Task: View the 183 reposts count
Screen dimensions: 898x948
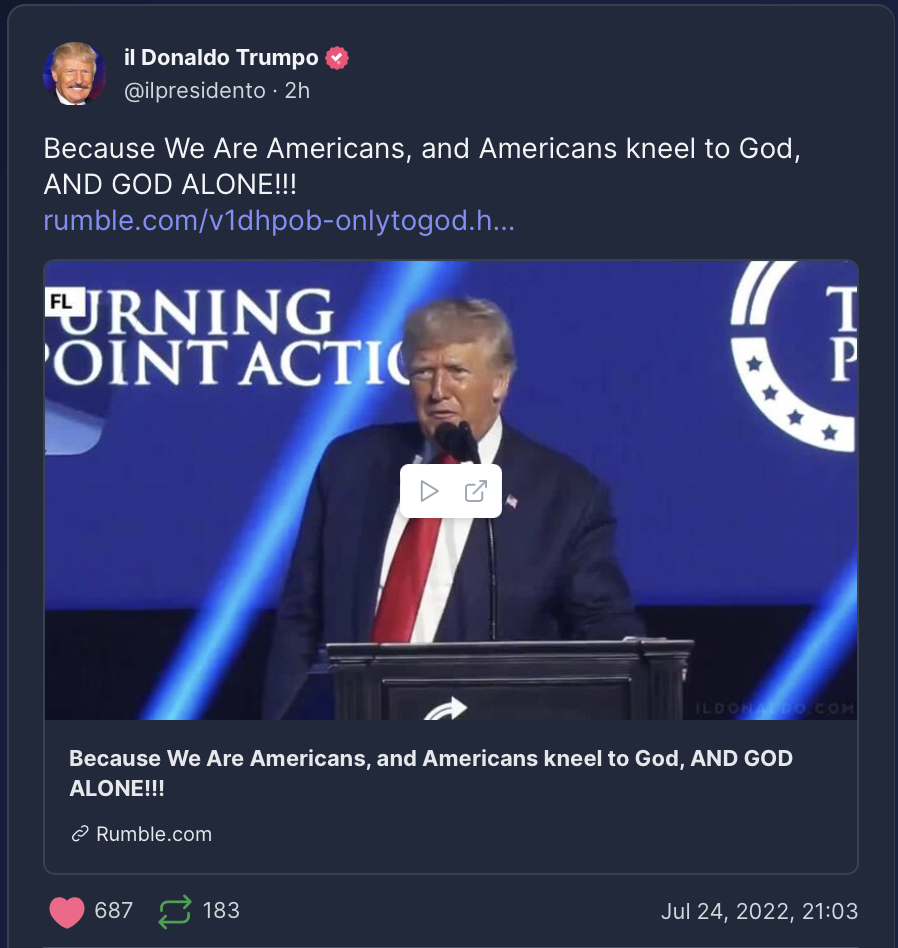Action: [221, 911]
